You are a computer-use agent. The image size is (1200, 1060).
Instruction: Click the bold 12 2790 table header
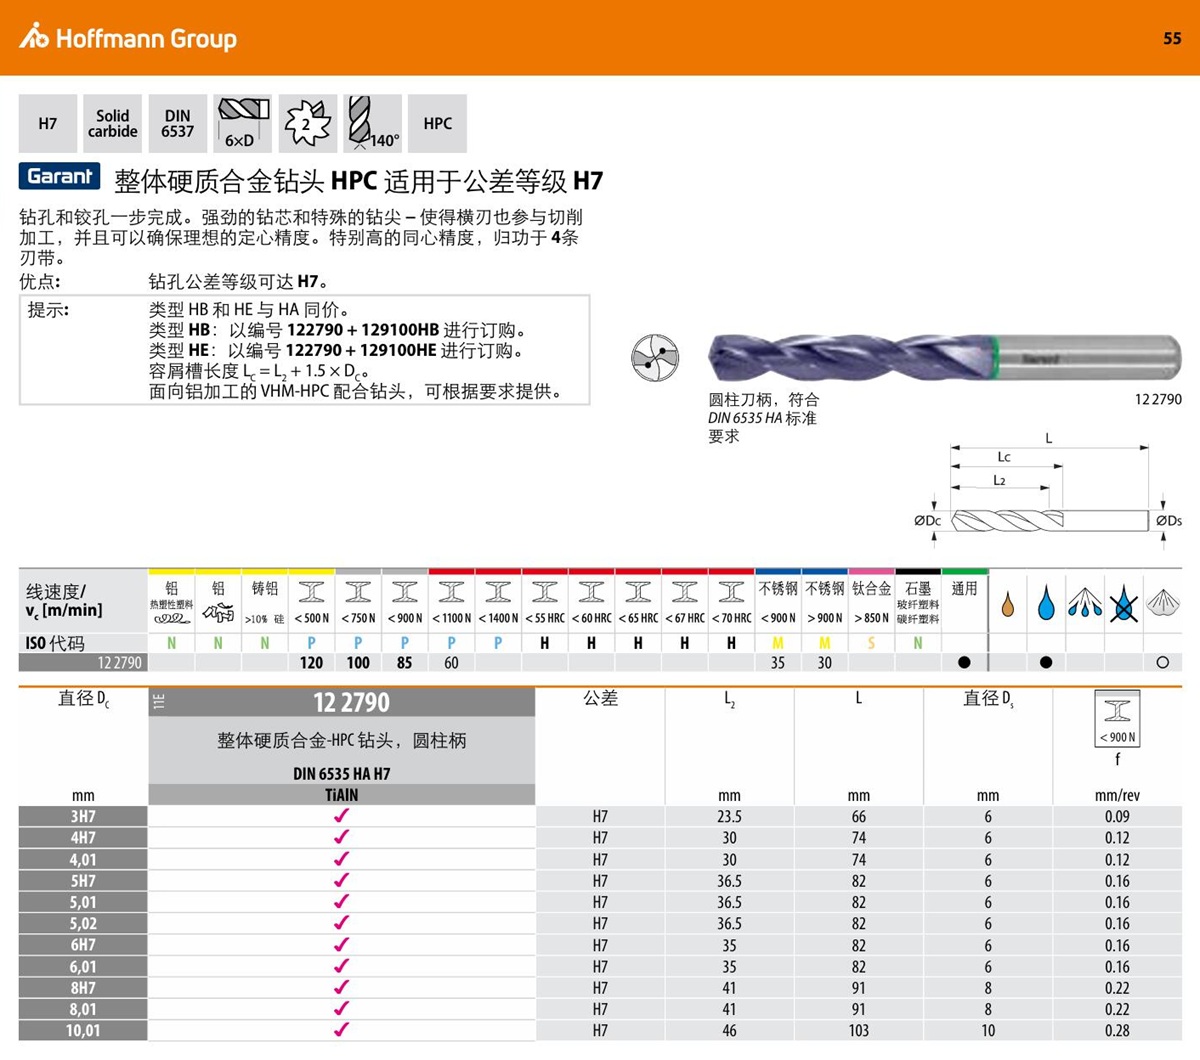click(x=351, y=702)
